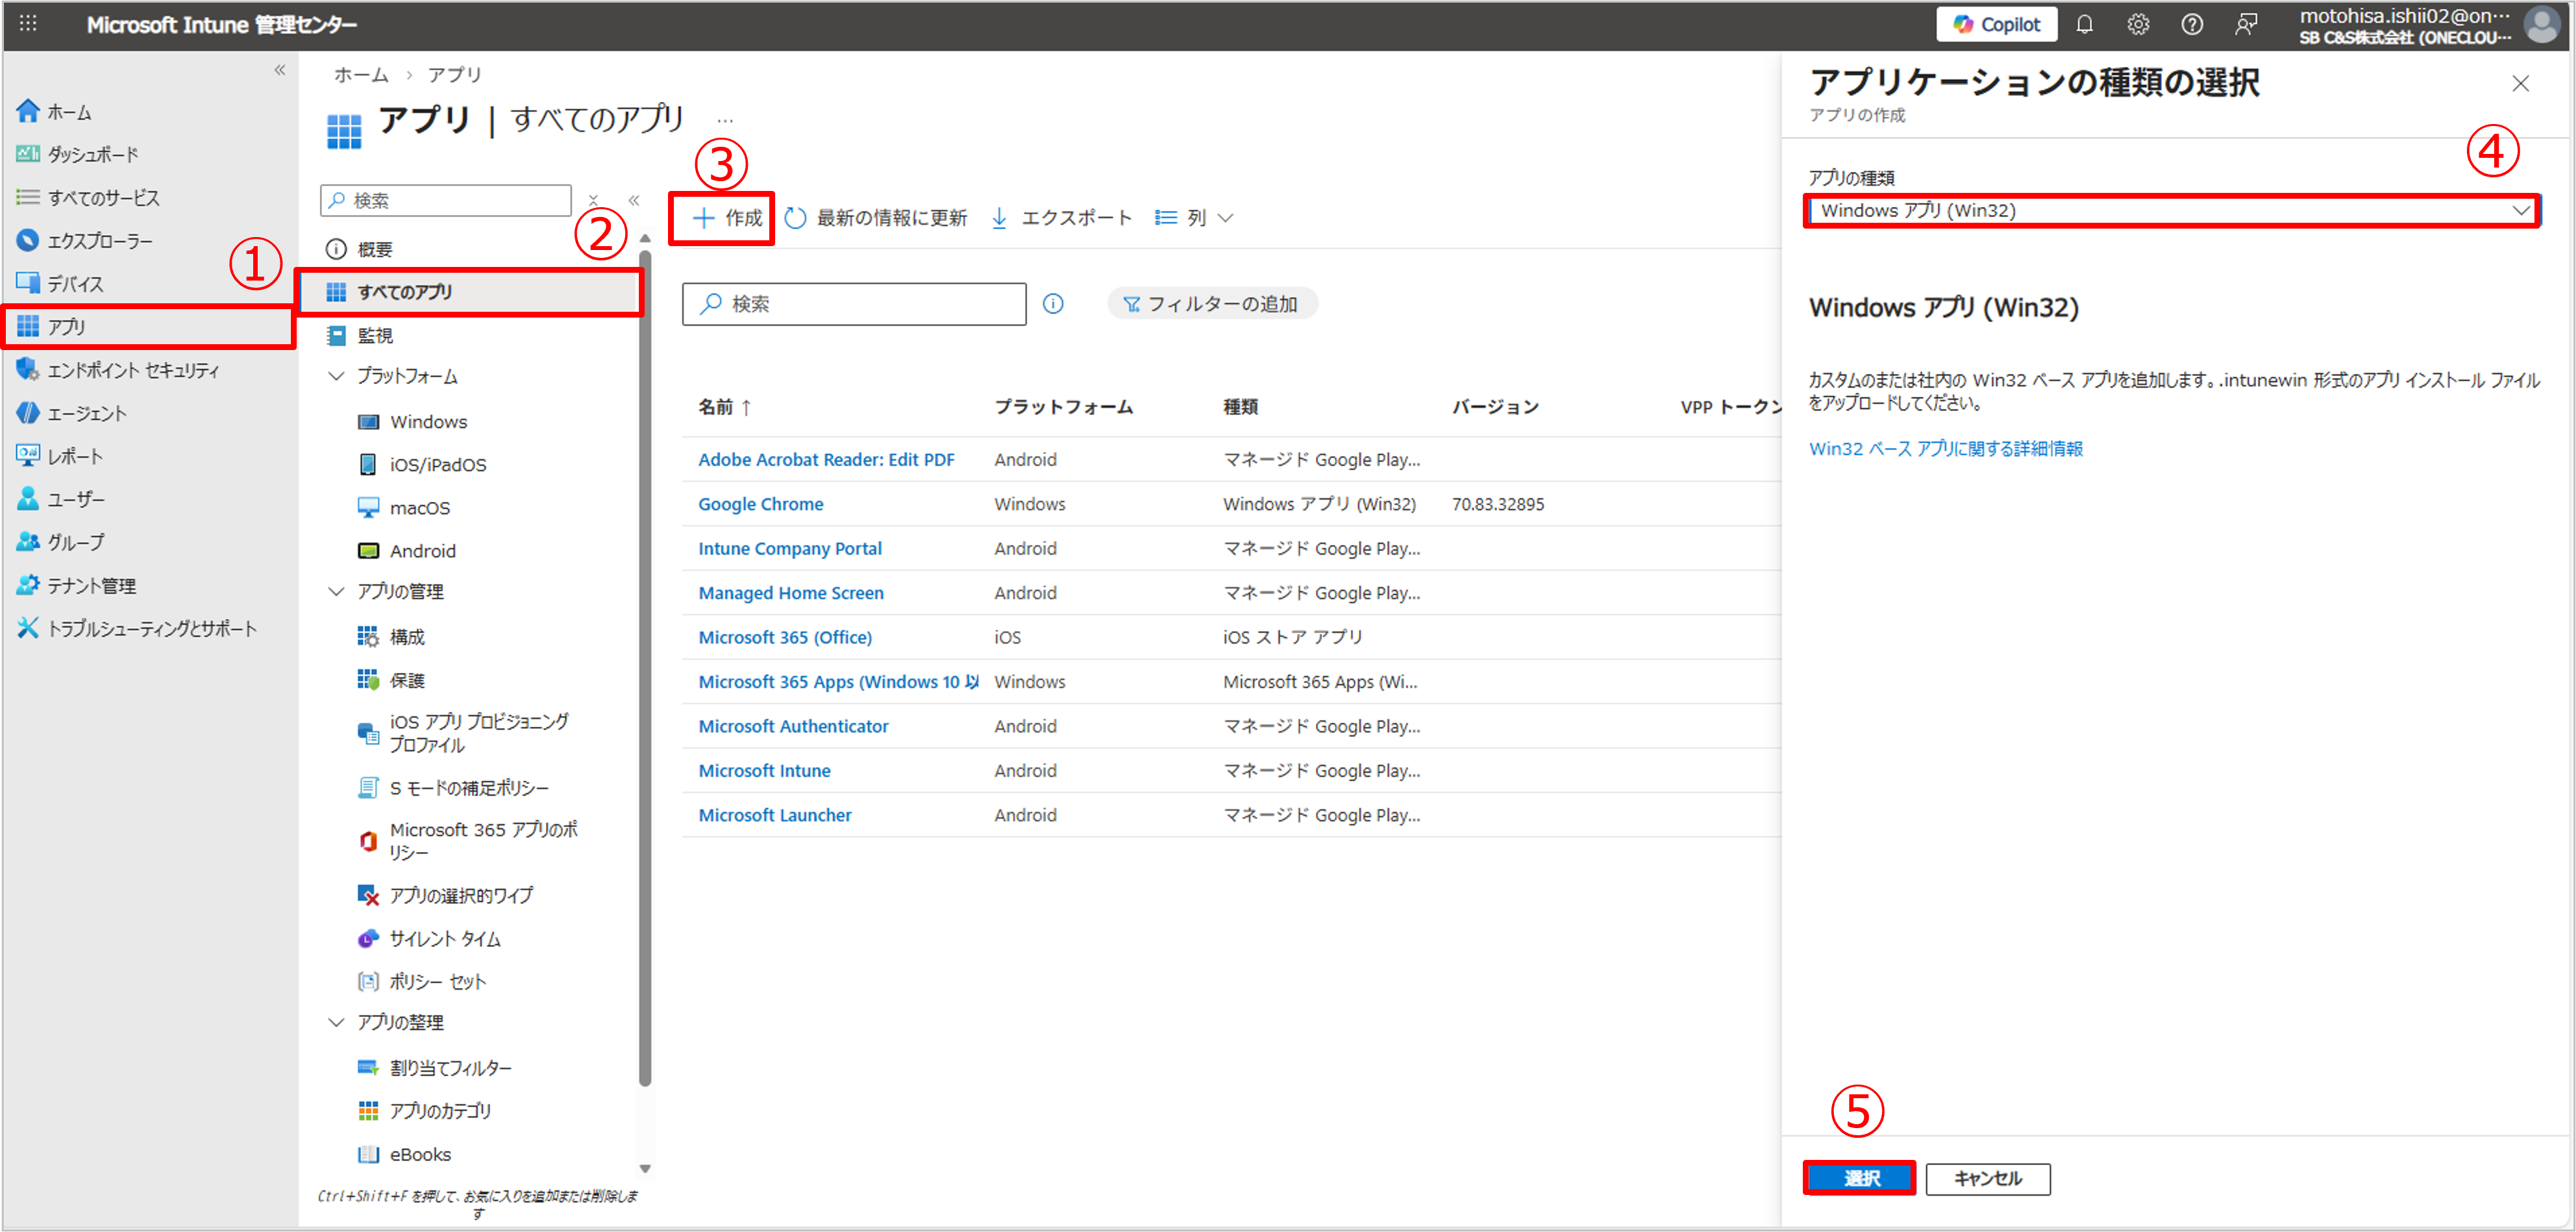Click the blue Select button
This screenshot has width=2576, height=1232.
pos(1859,1179)
